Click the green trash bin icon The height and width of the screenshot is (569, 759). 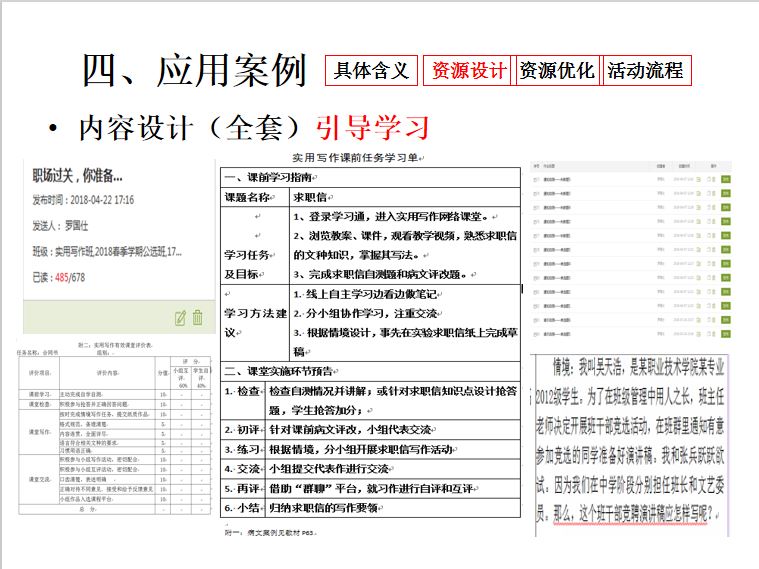197,317
